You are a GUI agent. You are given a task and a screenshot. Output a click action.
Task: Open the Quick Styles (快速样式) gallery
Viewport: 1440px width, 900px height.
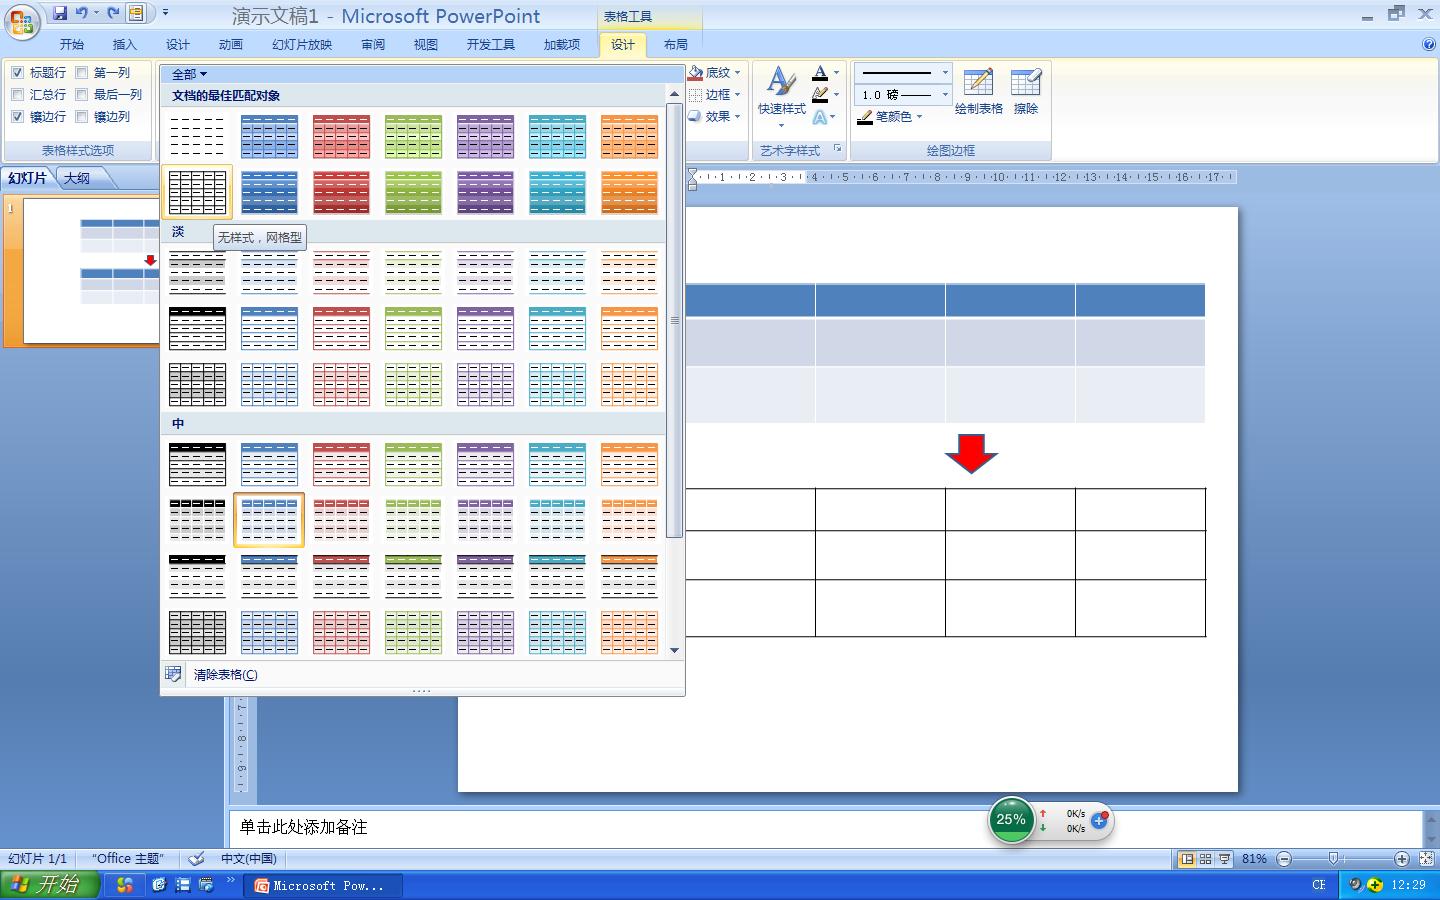(x=781, y=97)
